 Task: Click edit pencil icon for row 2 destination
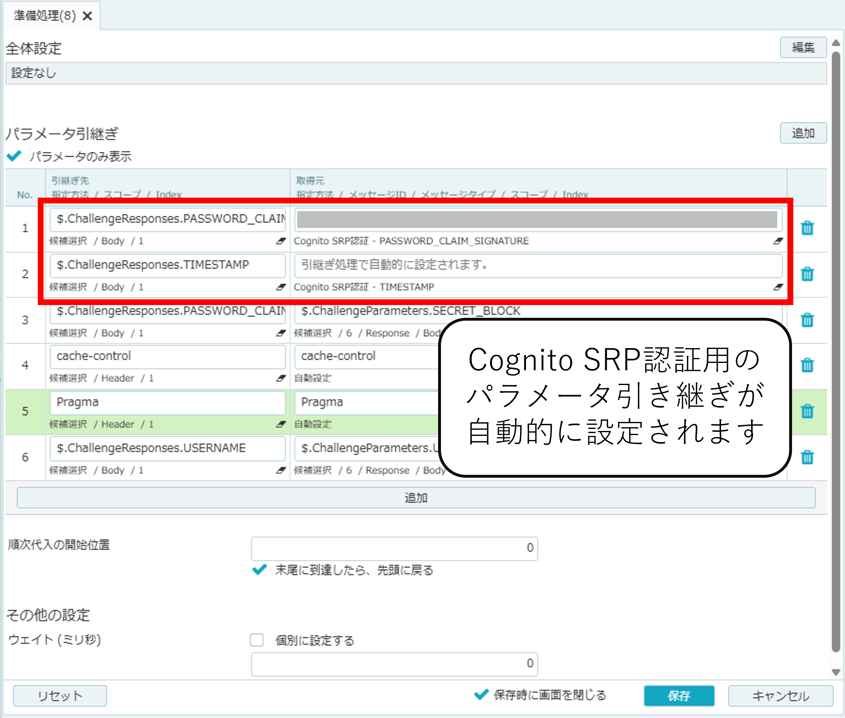click(281, 287)
